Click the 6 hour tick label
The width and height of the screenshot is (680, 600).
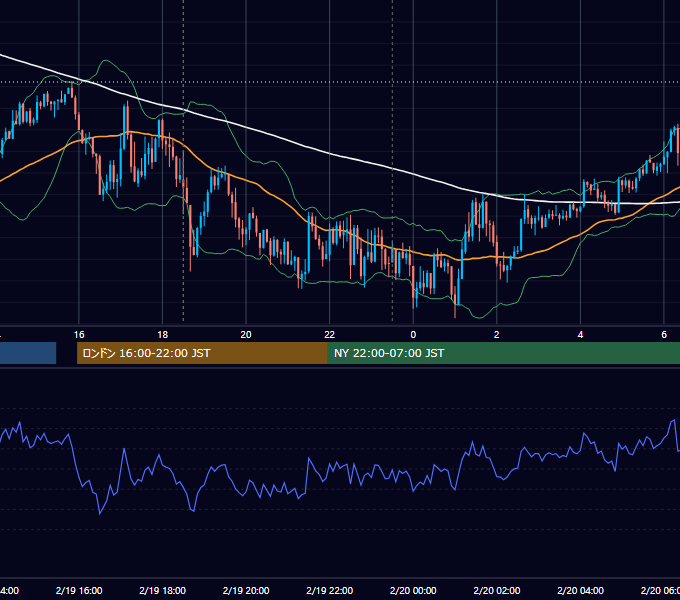click(x=664, y=335)
